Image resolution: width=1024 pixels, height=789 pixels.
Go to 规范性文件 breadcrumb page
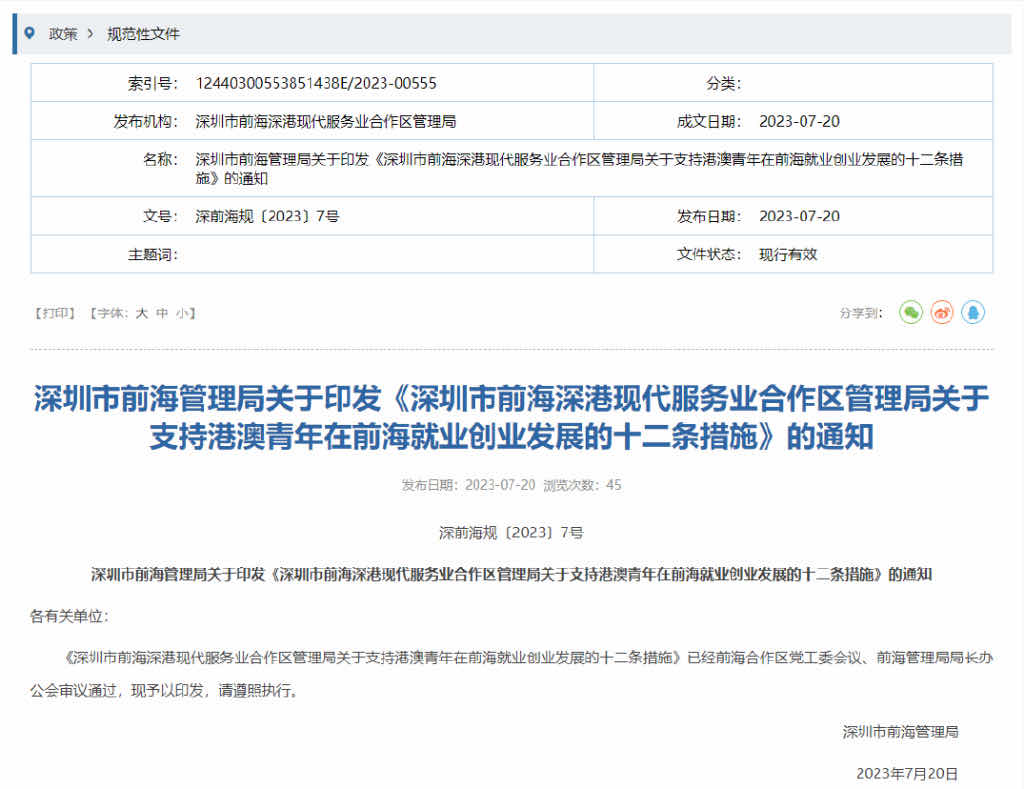(x=143, y=34)
